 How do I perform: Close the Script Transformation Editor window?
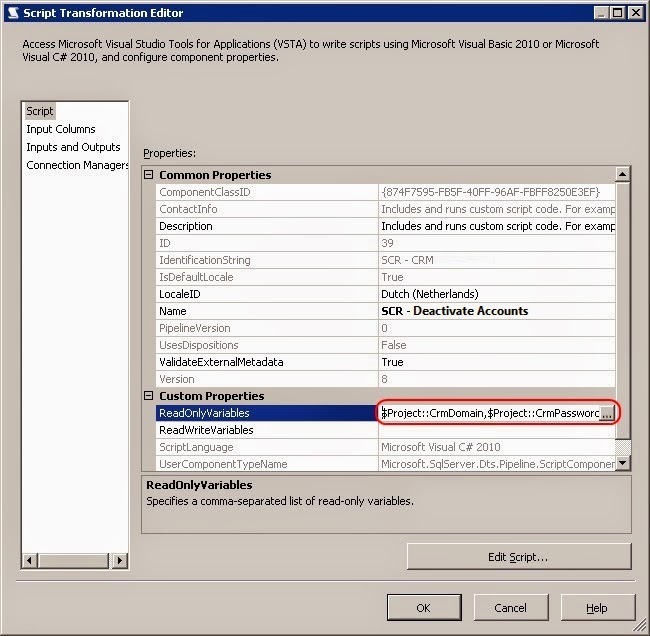pyautogui.click(x=635, y=13)
